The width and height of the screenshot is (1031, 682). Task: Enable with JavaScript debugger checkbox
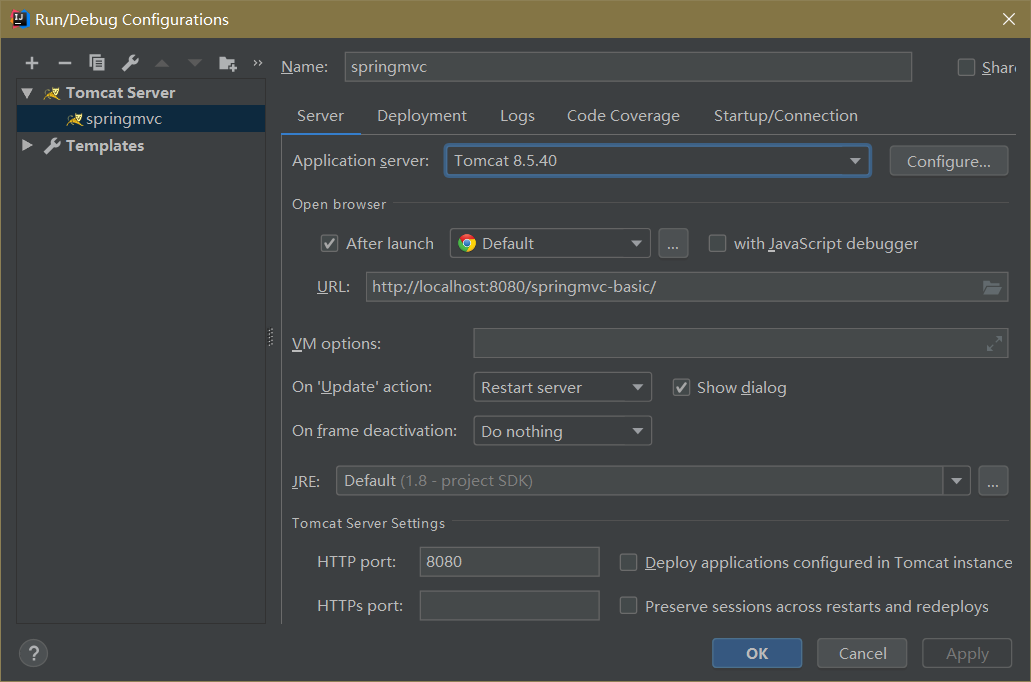coord(717,243)
